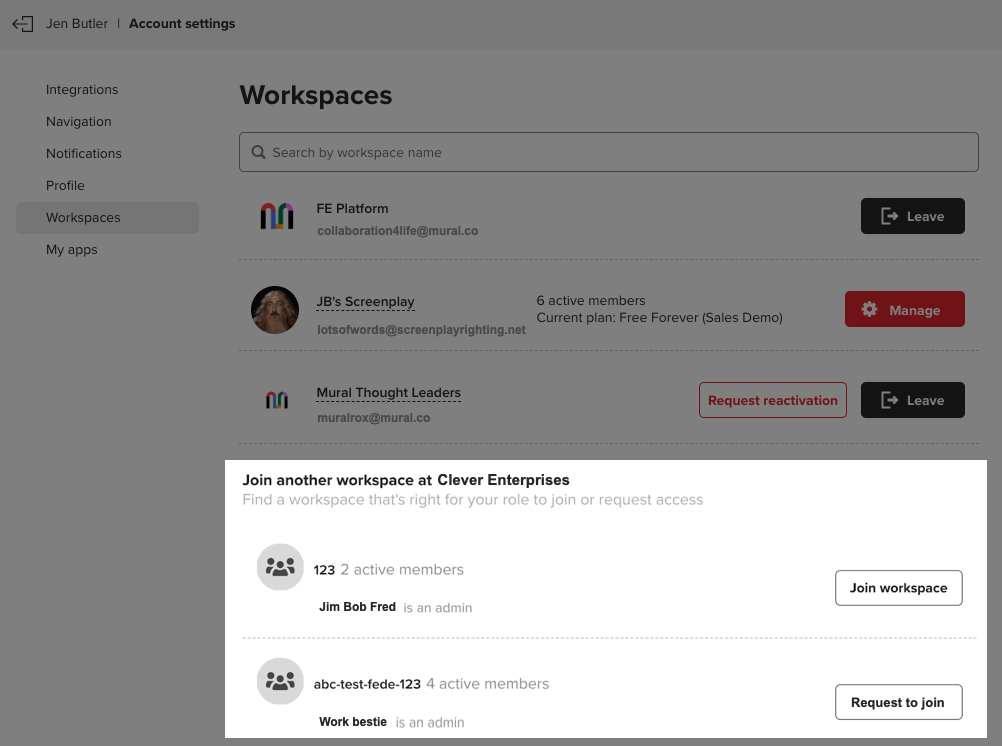Click the gear icon inside the Manage button

[x=870, y=309]
